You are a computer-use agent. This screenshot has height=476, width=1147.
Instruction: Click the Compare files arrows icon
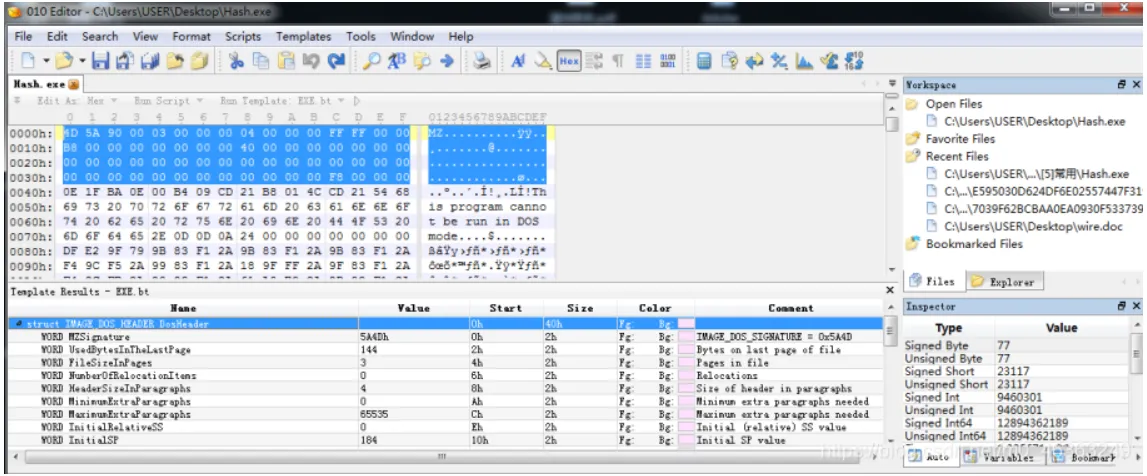tap(754, 61)
